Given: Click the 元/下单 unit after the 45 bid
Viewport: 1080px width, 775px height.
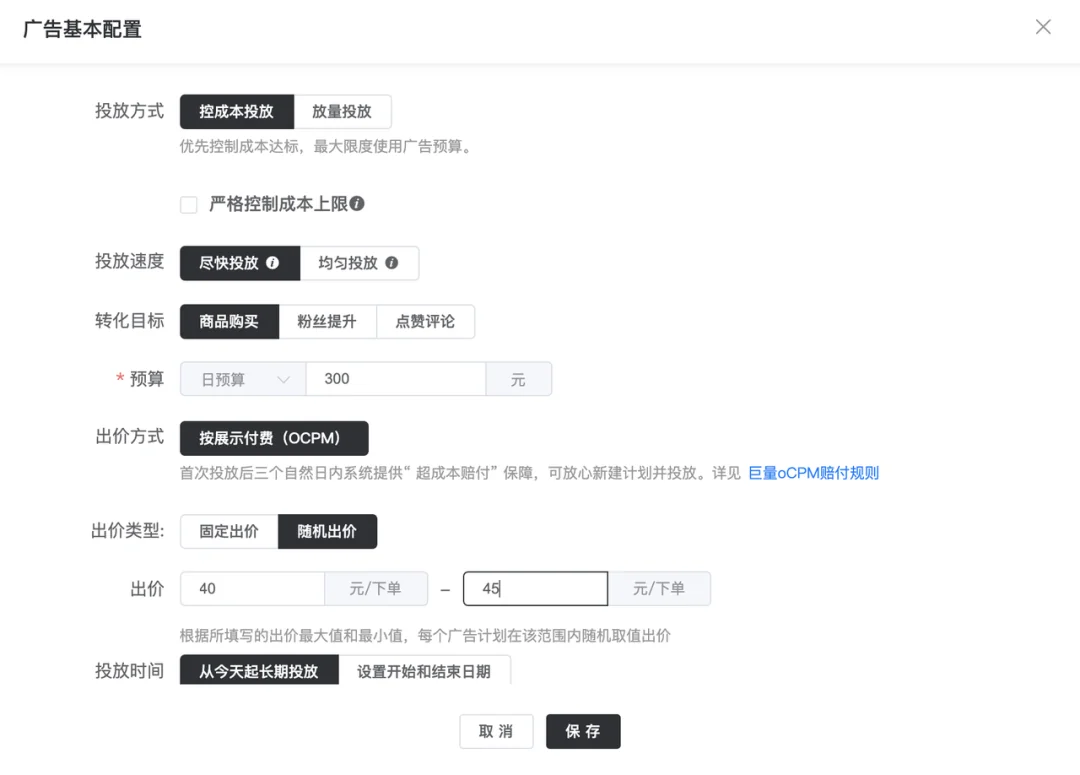Looking at the screenshot, I should [x=659, y=589].
